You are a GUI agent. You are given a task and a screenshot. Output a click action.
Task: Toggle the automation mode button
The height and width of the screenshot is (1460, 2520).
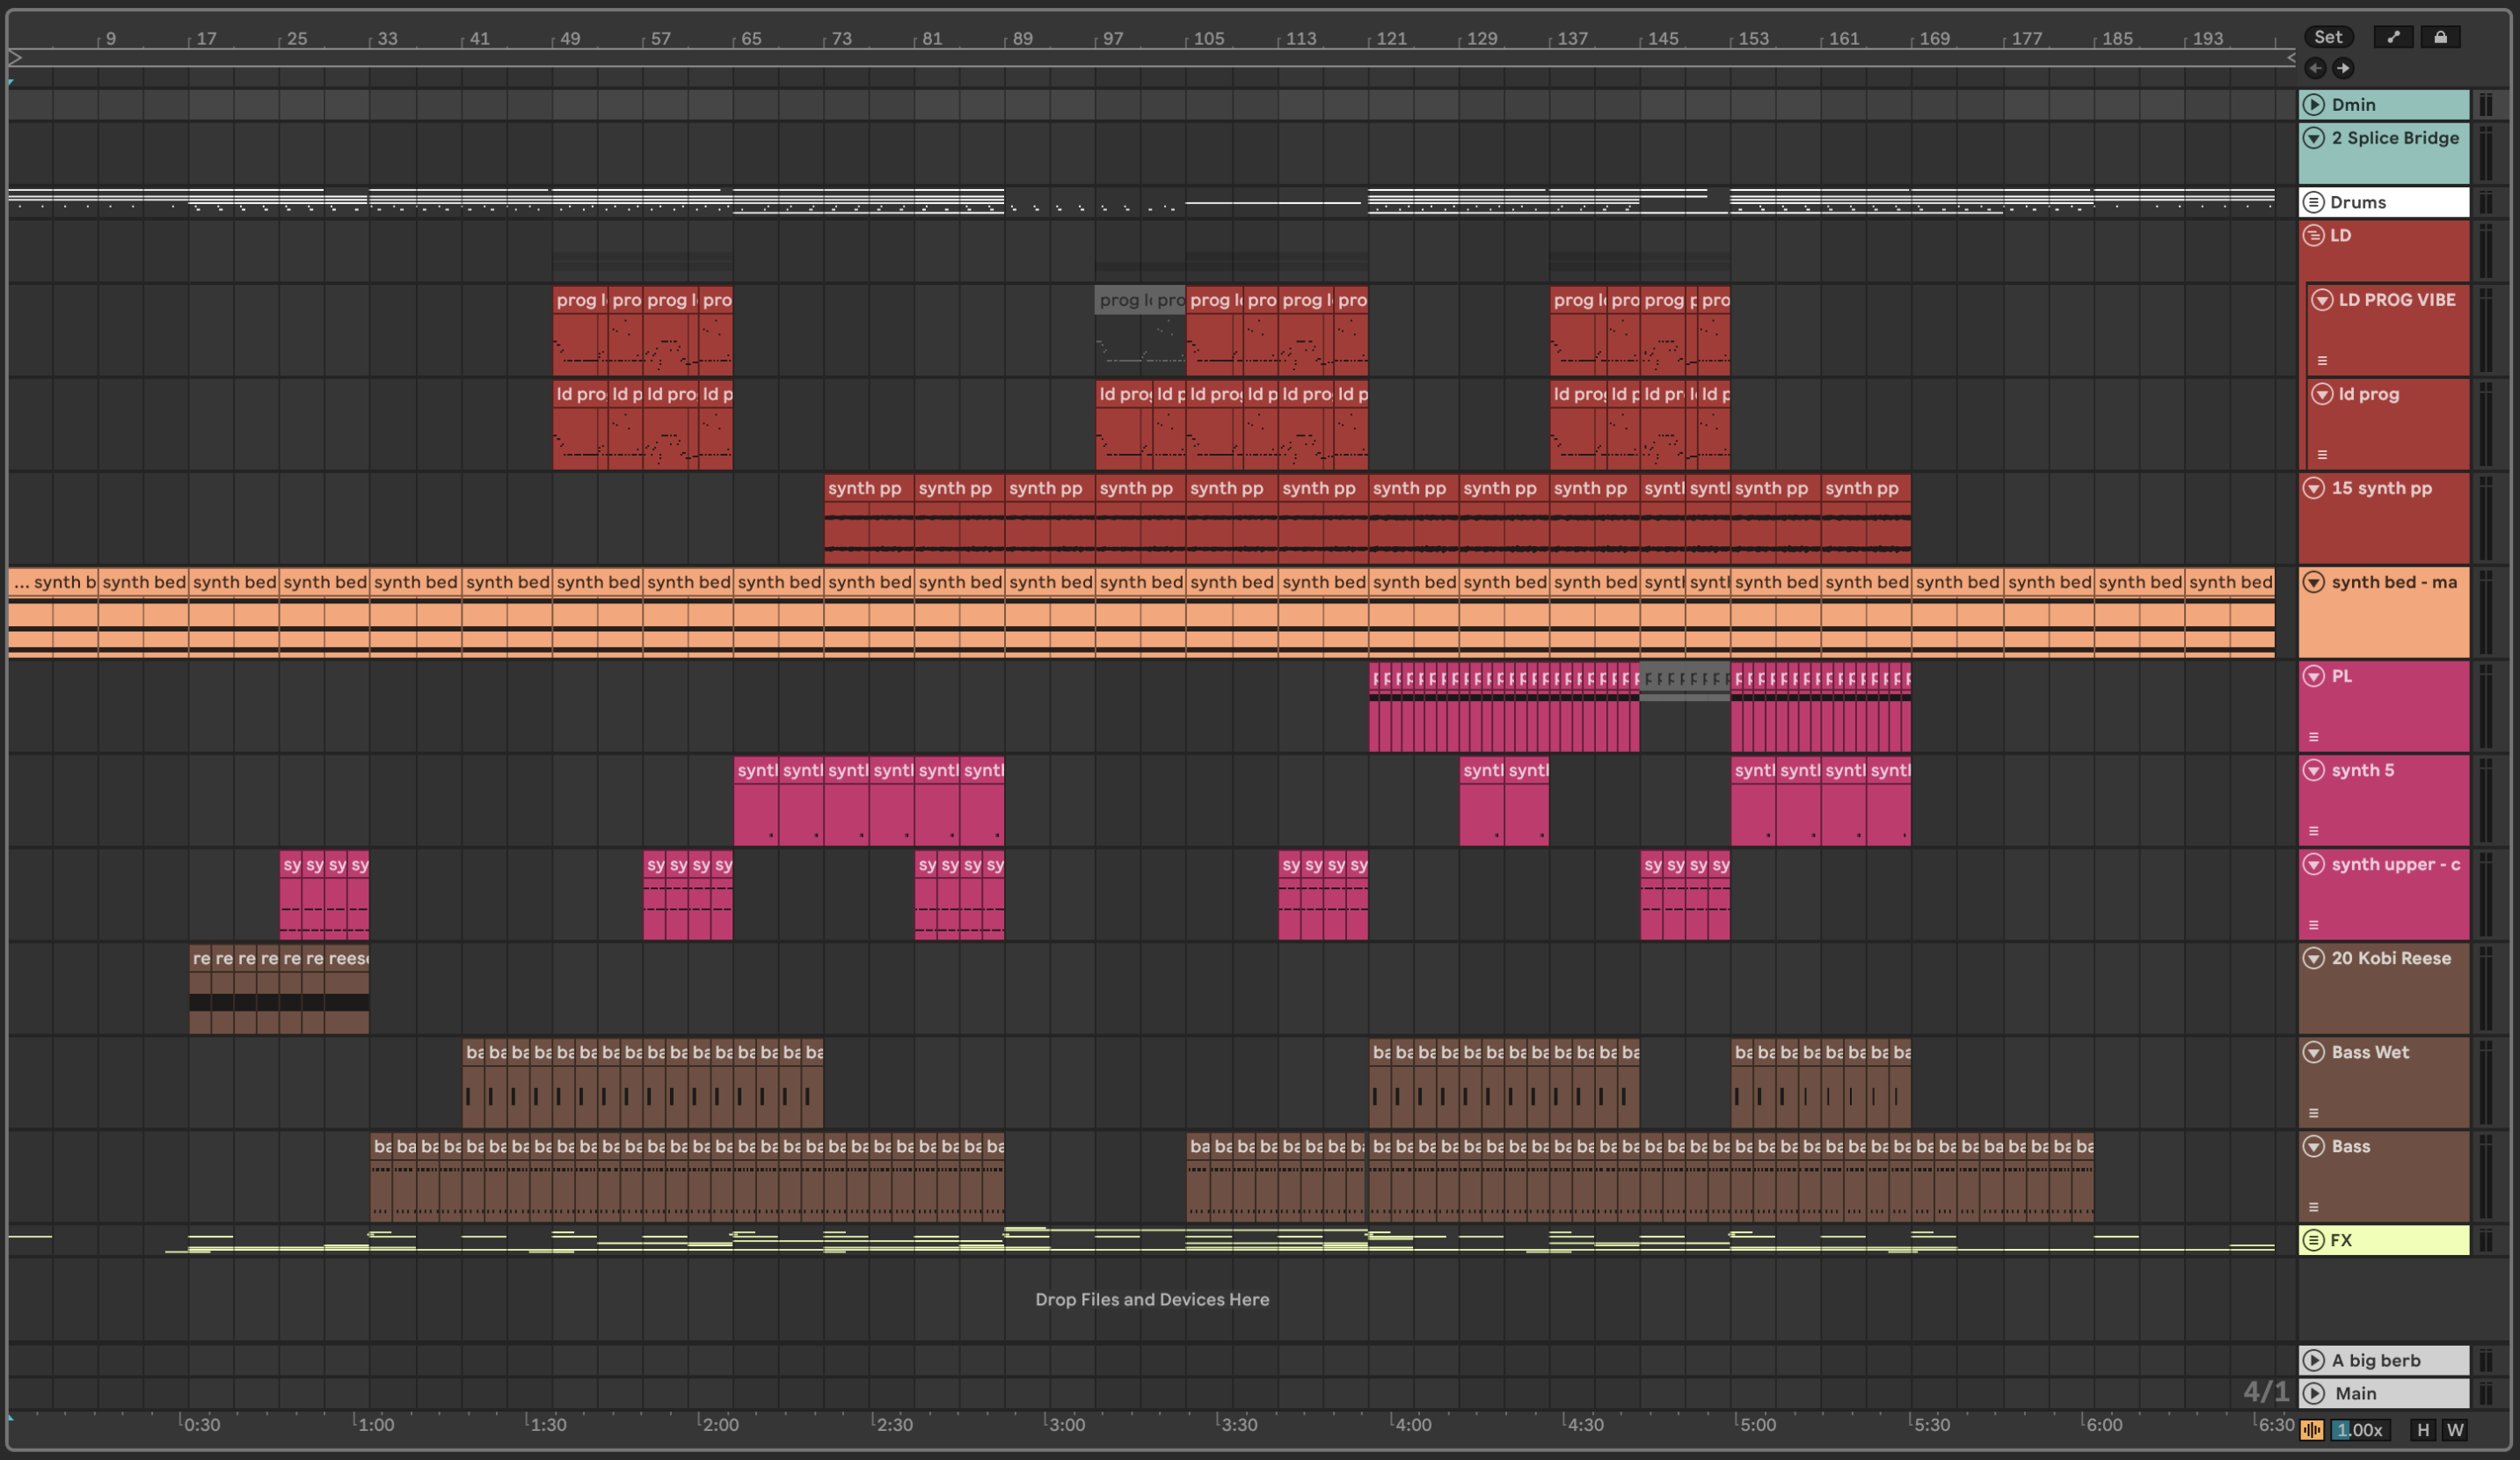click(2393, 37)
